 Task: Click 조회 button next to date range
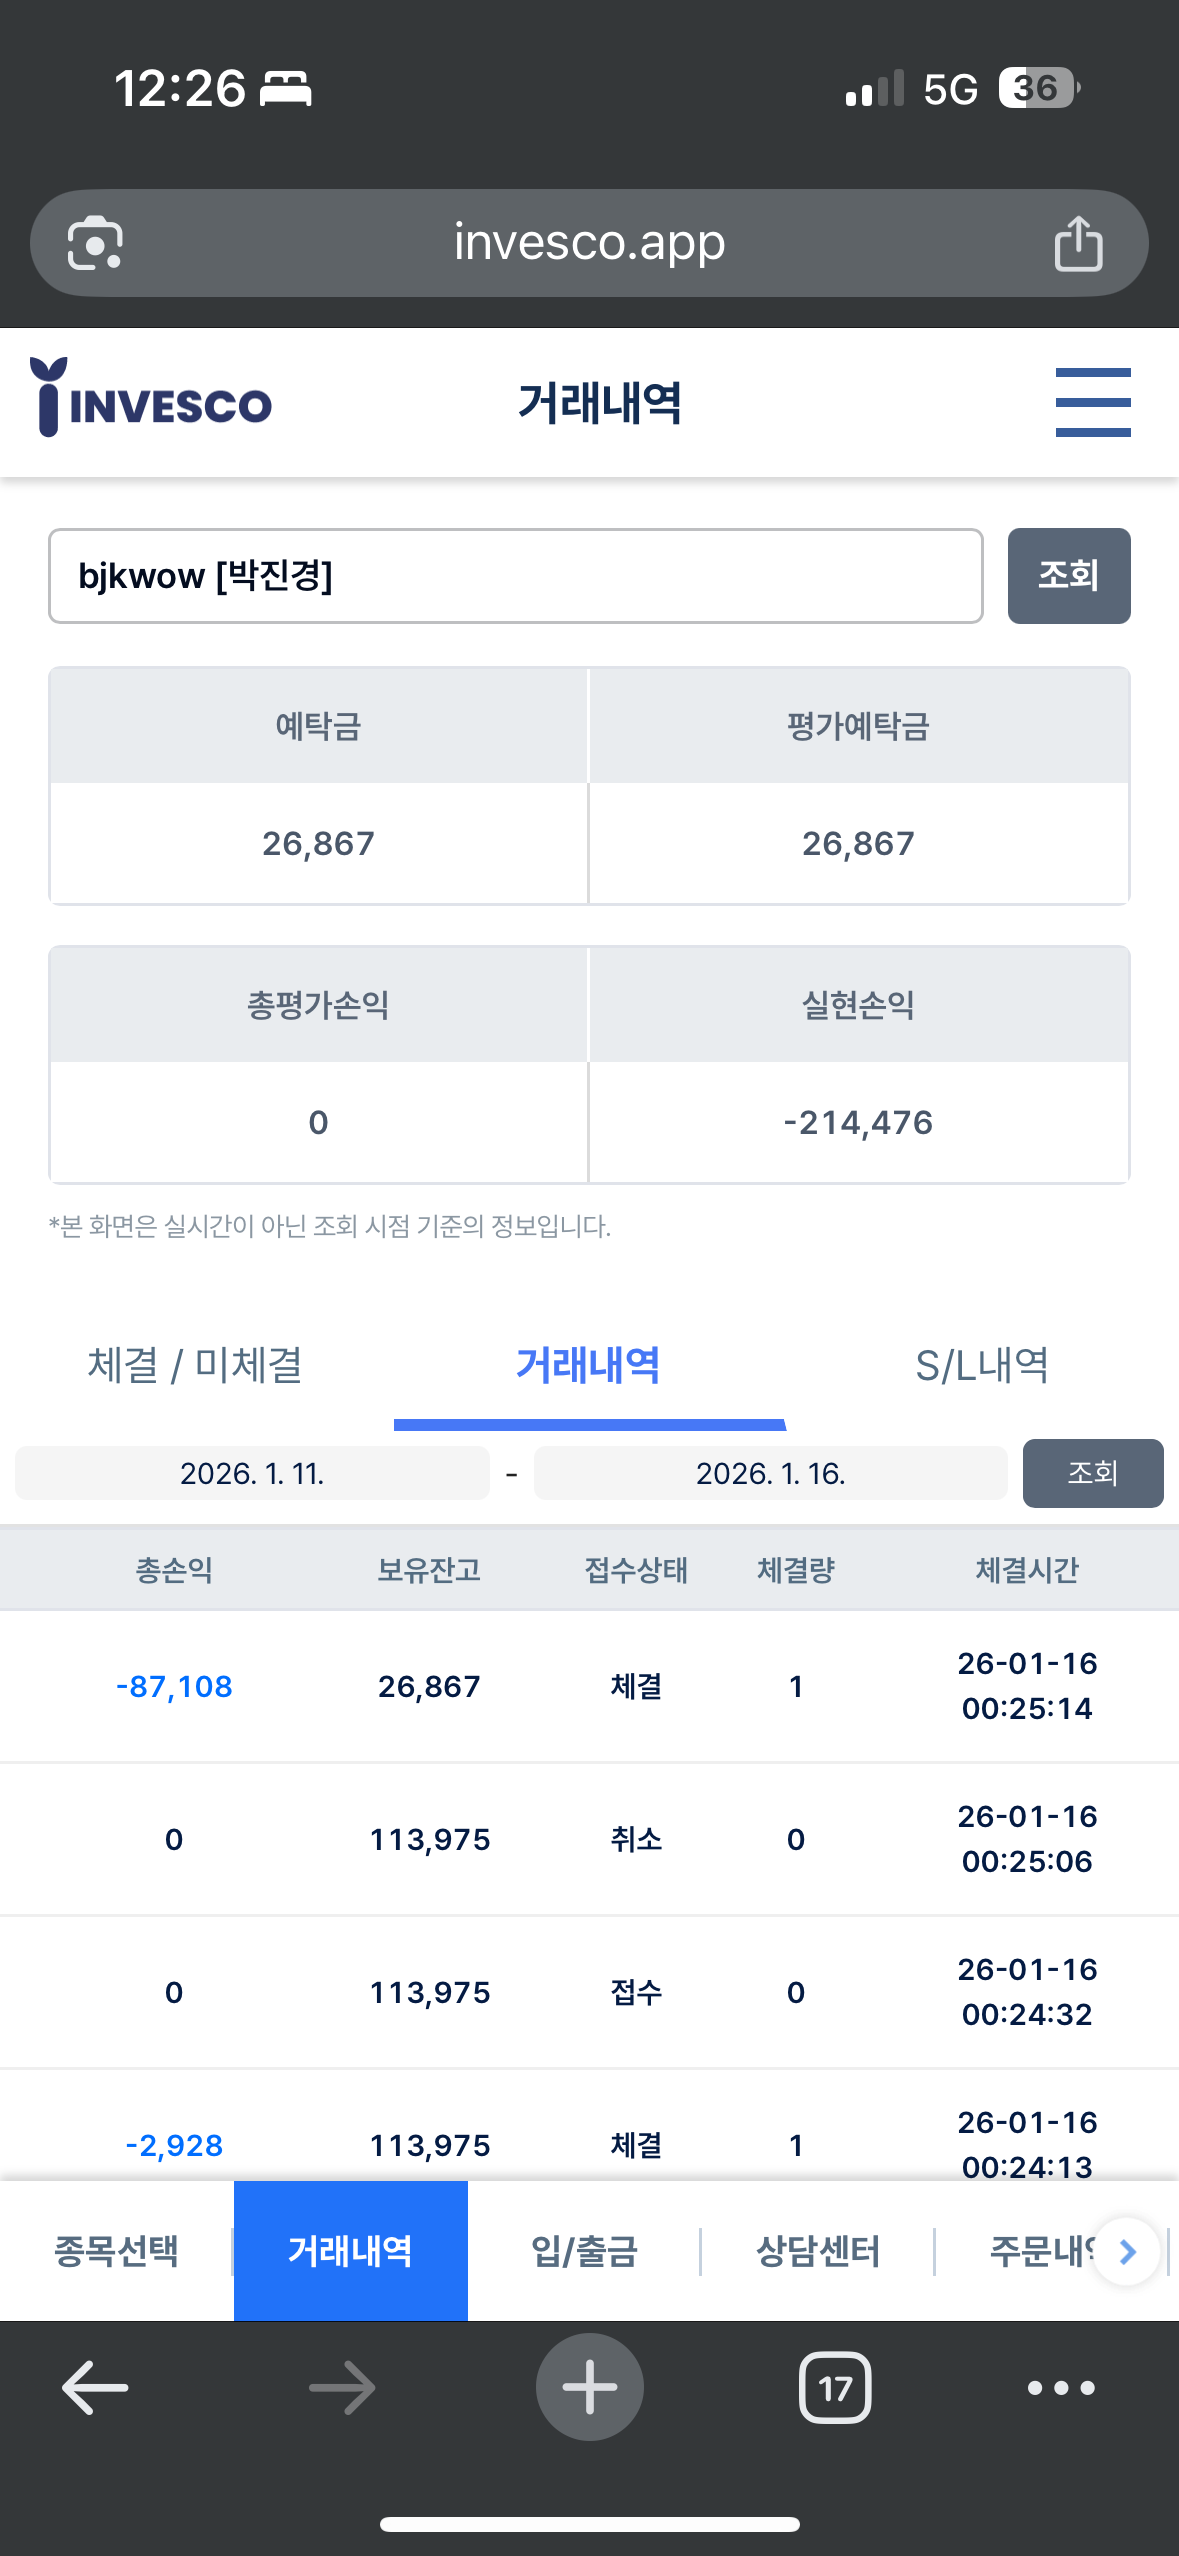tap(1093, 1473)
